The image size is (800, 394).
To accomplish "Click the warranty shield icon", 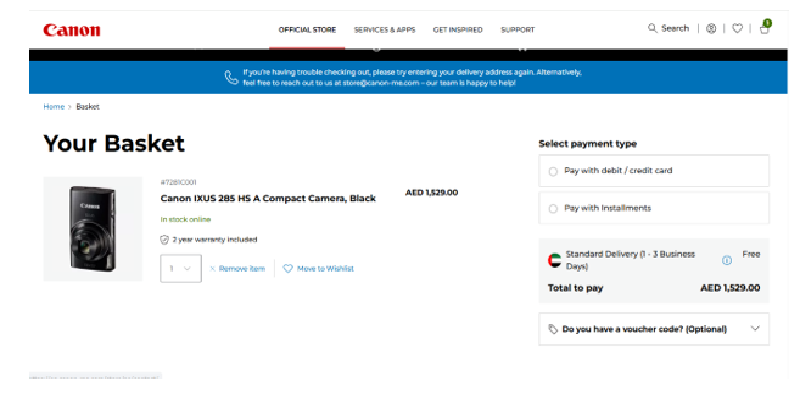I will point(164,239).
